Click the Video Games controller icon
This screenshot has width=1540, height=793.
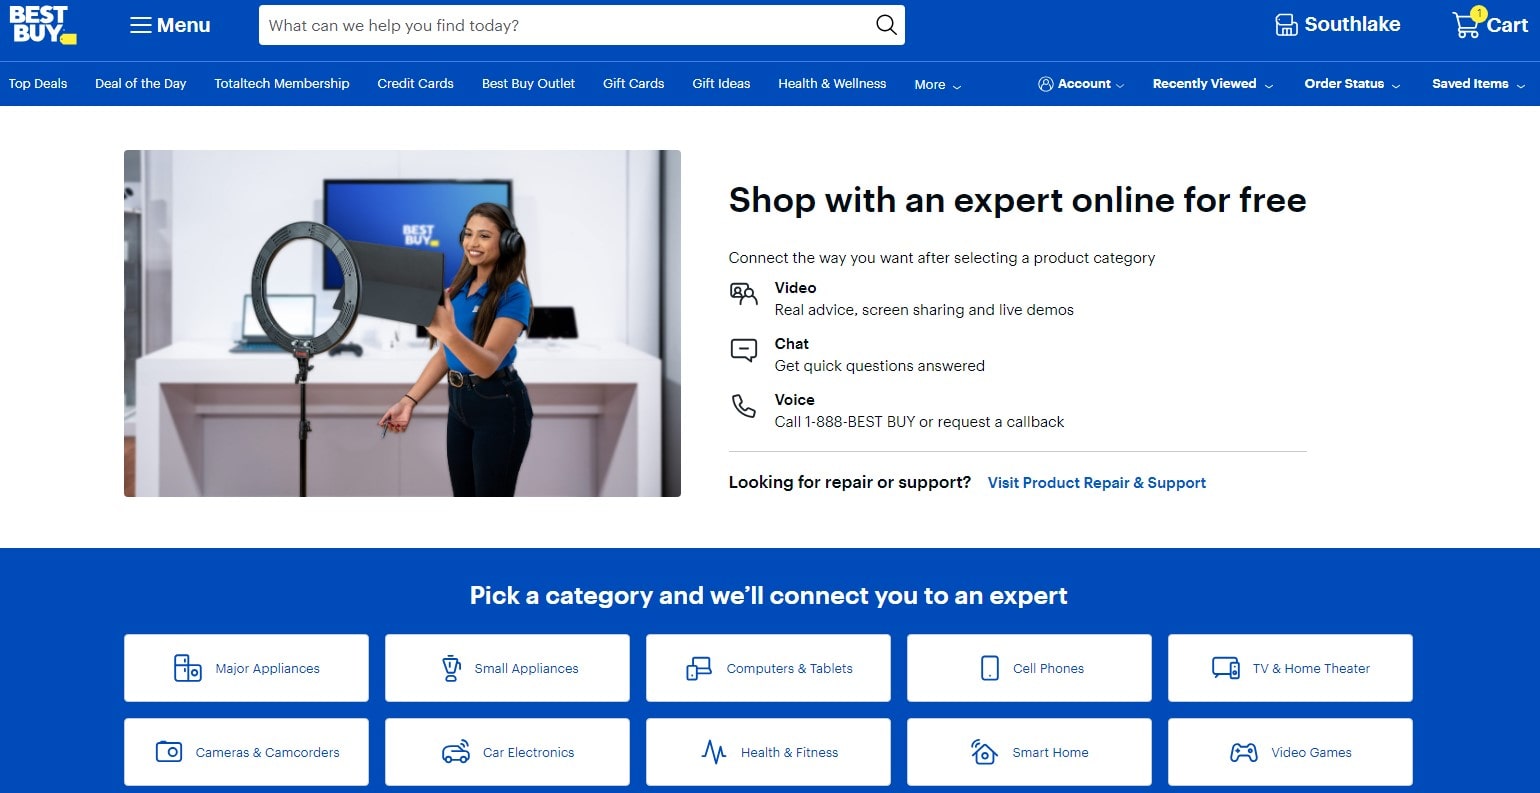coord(1244,752)
